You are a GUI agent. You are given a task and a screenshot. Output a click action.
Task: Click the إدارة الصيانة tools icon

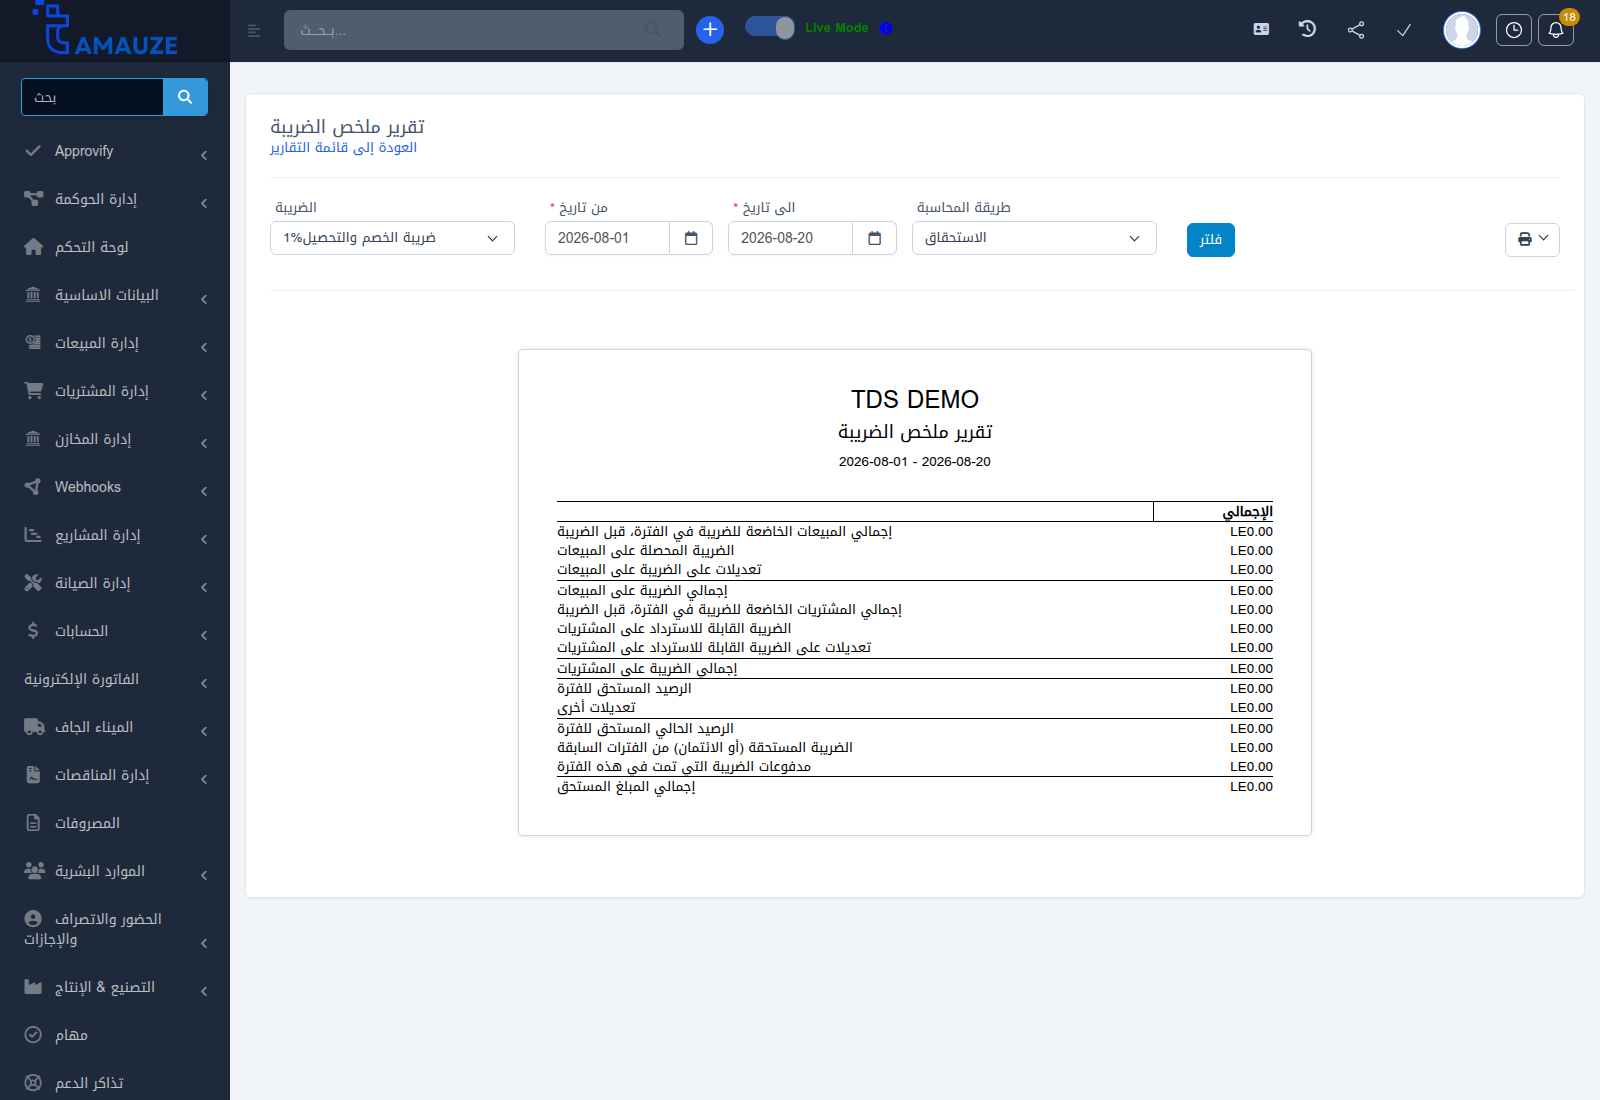33,583
